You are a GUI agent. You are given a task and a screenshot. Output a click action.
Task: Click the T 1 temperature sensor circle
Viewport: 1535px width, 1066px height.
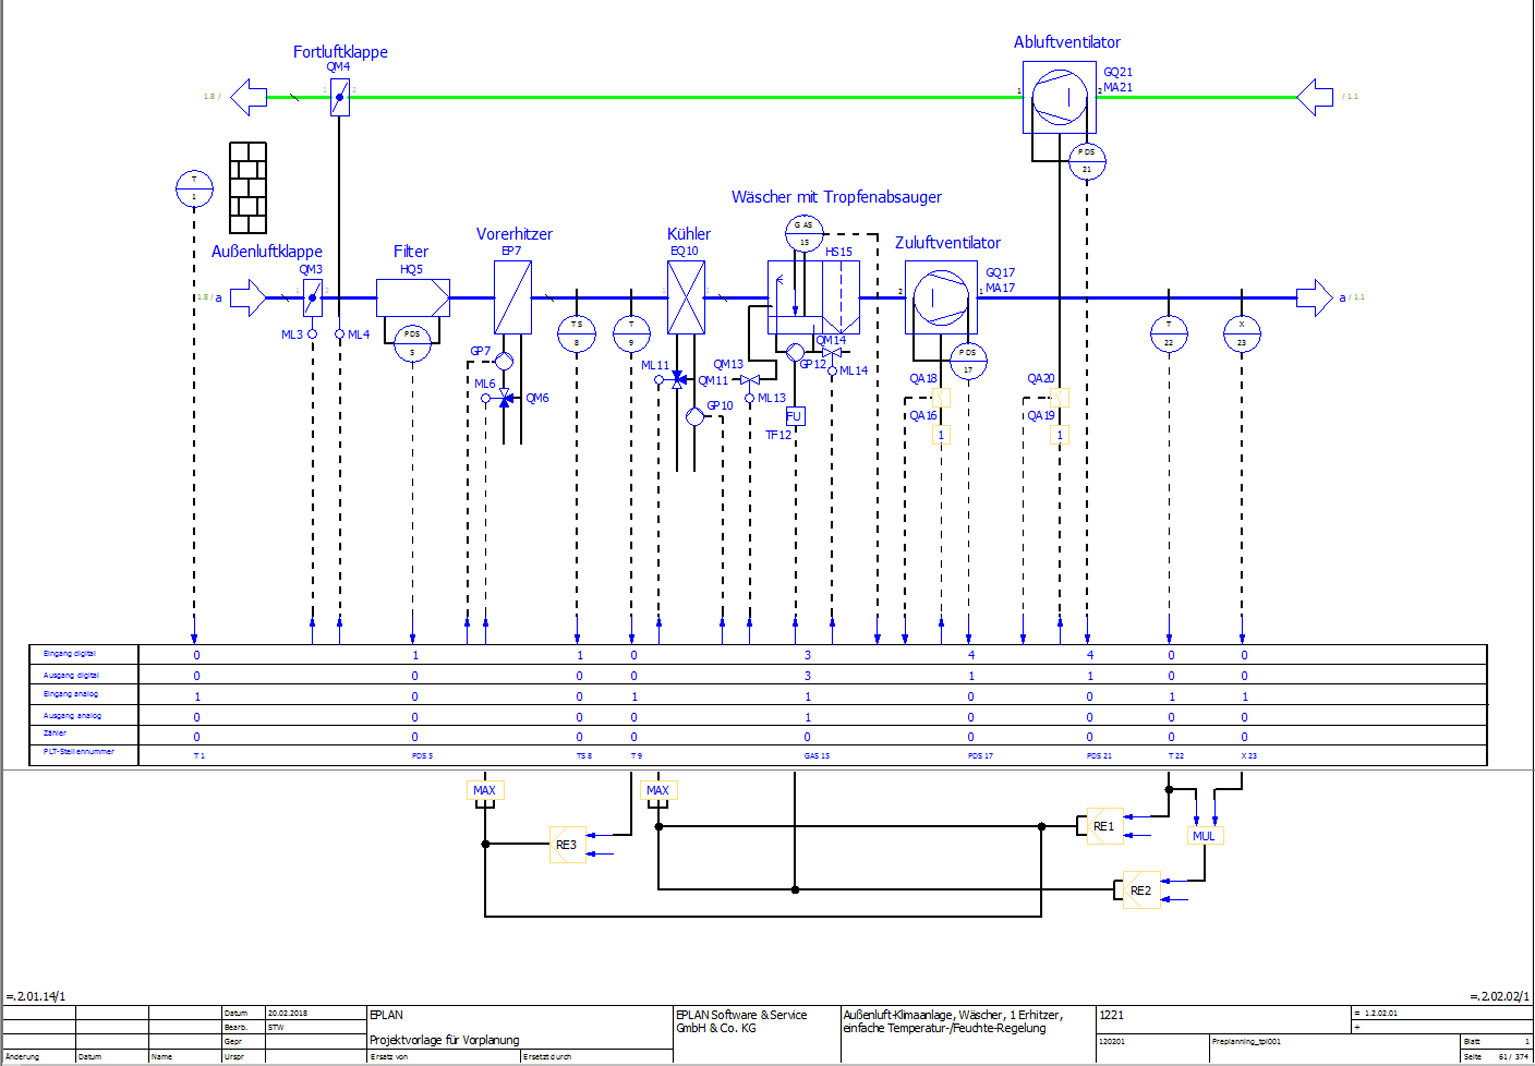coord(194,188)
